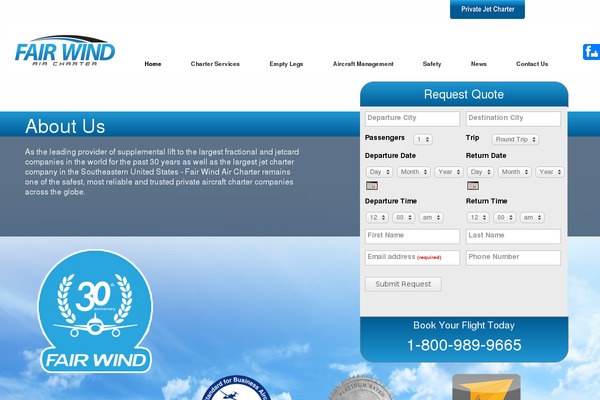The image size is (600, 400).
Task: Open the Return Date calendar picker icon
Action: point(473,186)
